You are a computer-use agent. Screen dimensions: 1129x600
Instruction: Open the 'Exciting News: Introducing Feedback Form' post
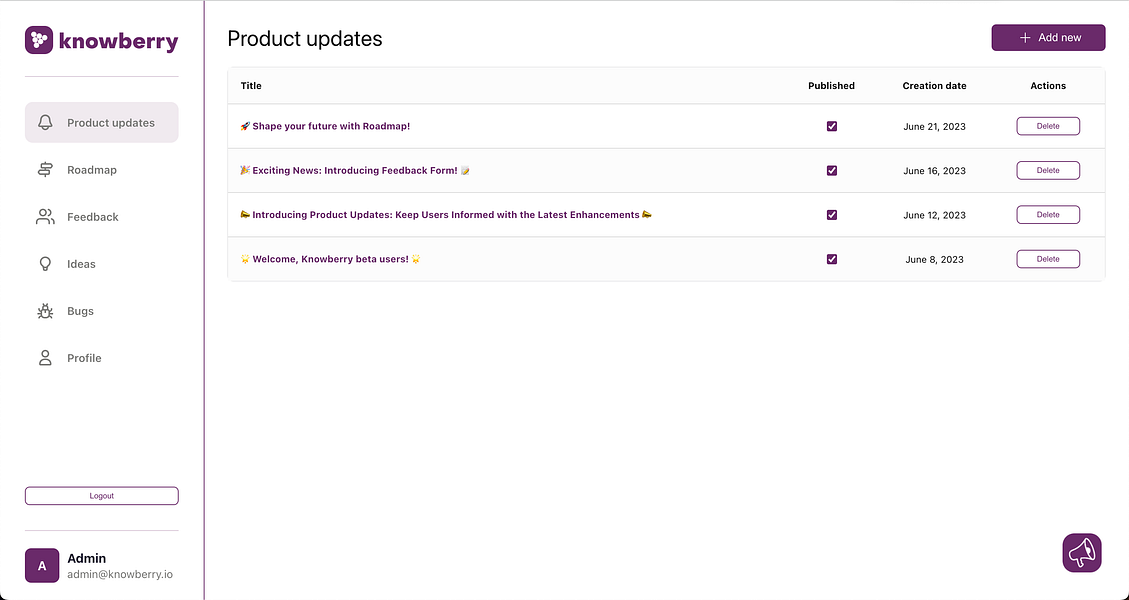[354, 171]
